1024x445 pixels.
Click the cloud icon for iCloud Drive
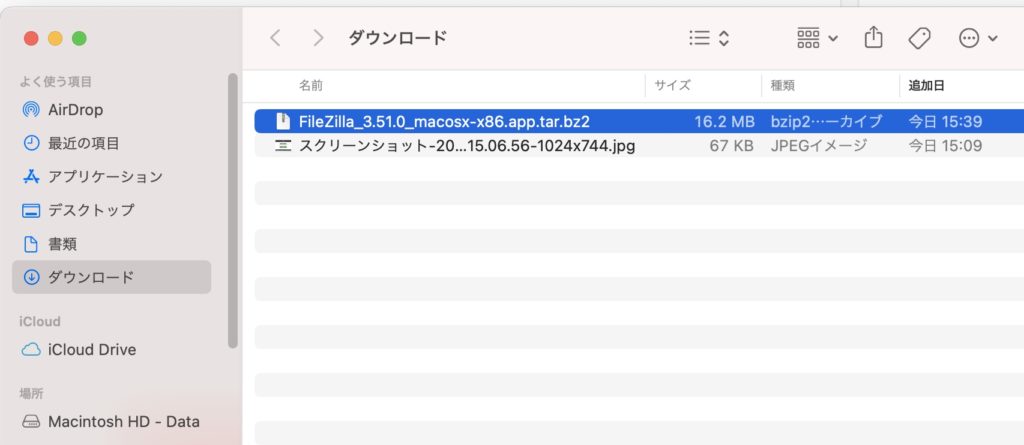pyautogui.click(x=31, y=350)
